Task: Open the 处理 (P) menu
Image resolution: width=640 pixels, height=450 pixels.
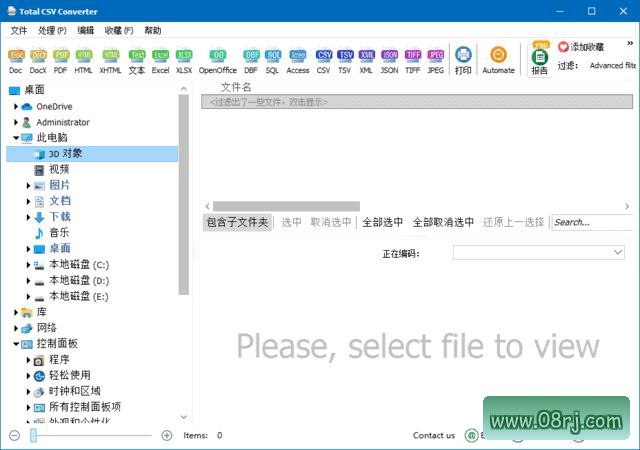Action: (52, 31)
